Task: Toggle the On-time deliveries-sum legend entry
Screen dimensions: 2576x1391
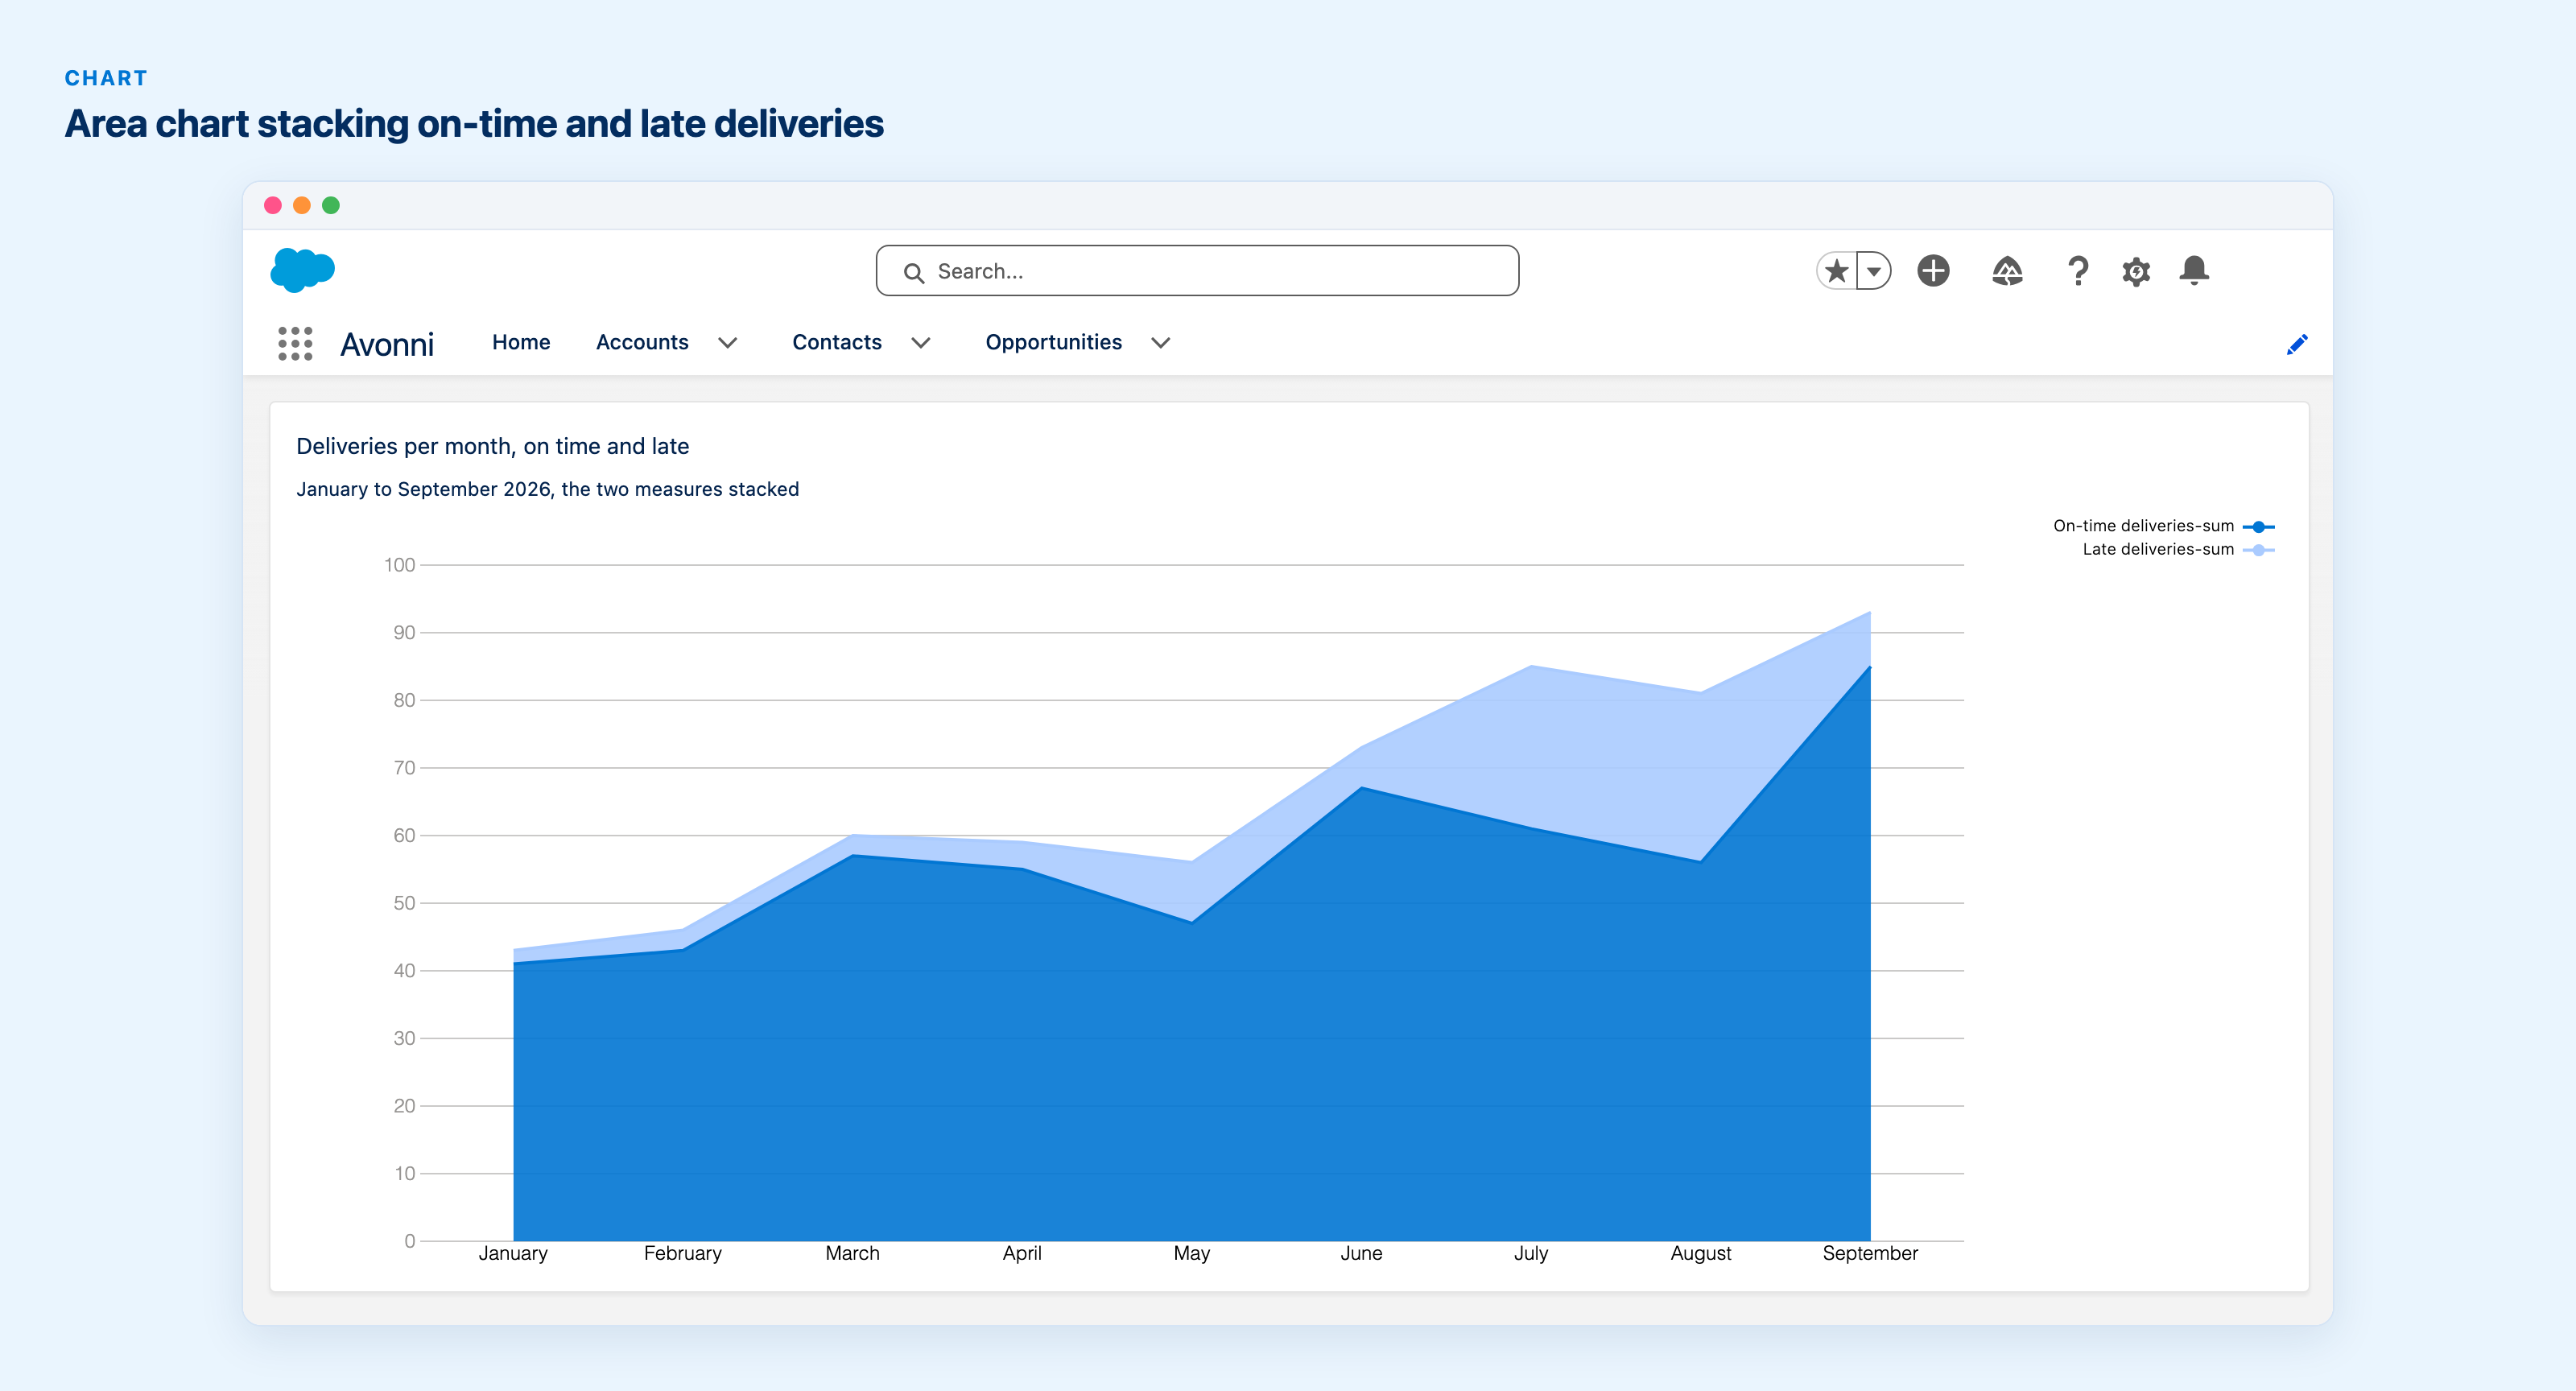Action: (x=2163, y=526)
